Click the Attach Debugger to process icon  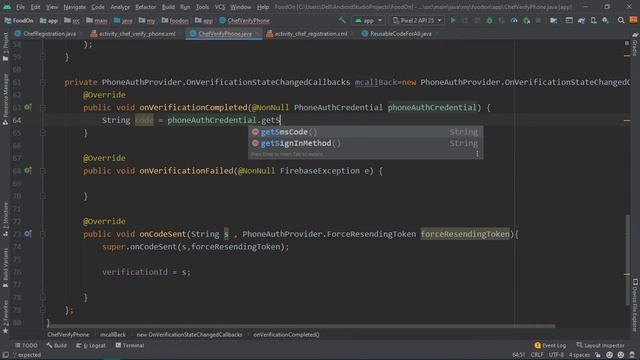[527, 20]
